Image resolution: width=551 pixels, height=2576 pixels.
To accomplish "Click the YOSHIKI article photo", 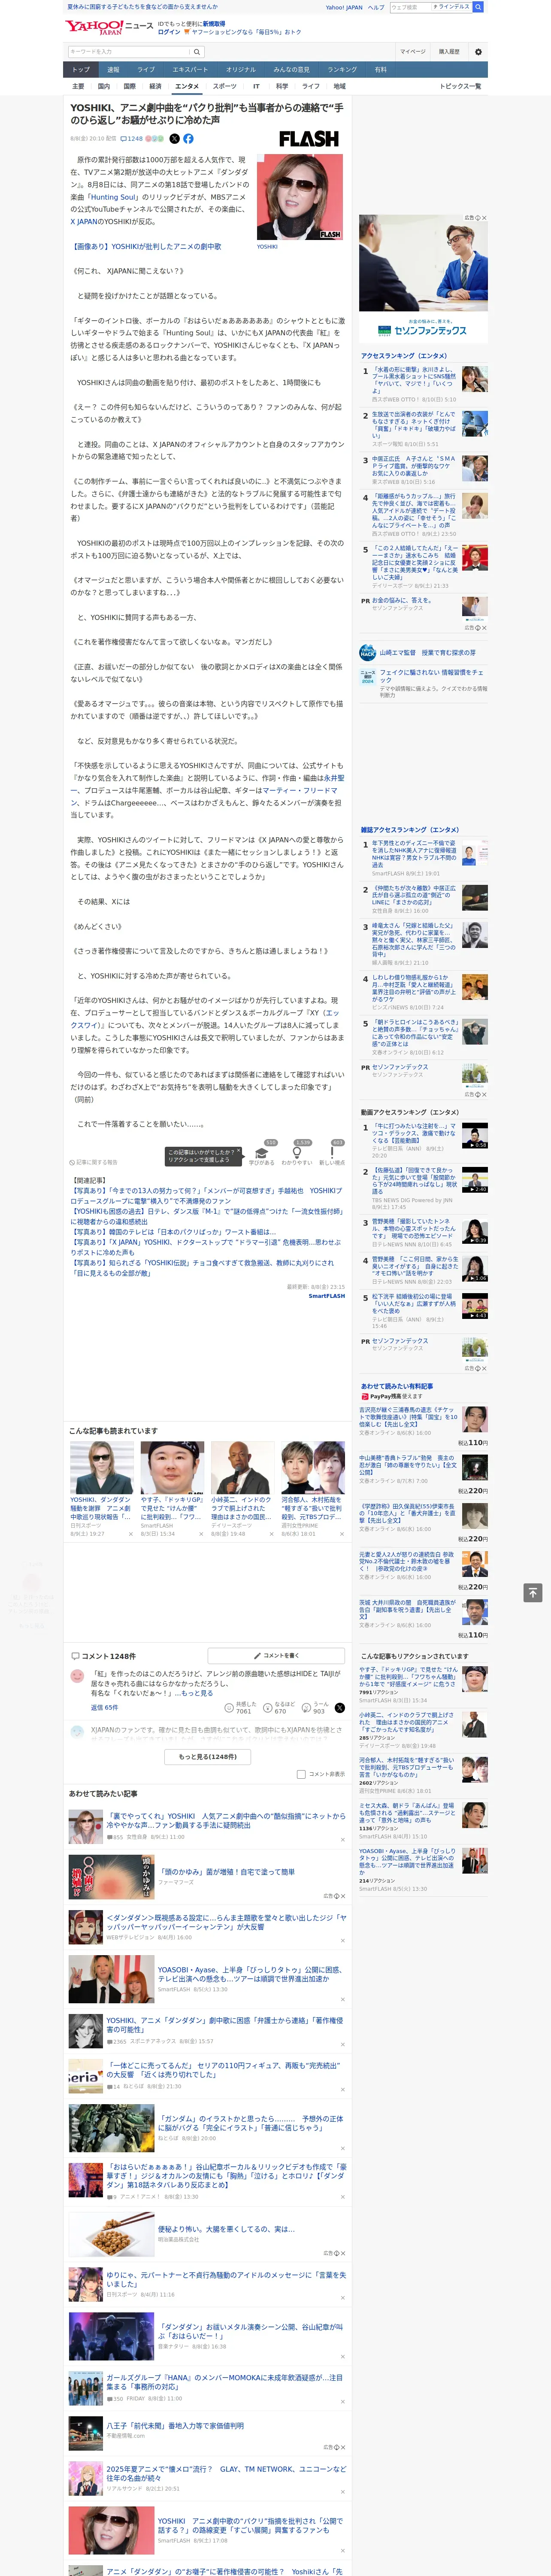I will click(300, 197).
